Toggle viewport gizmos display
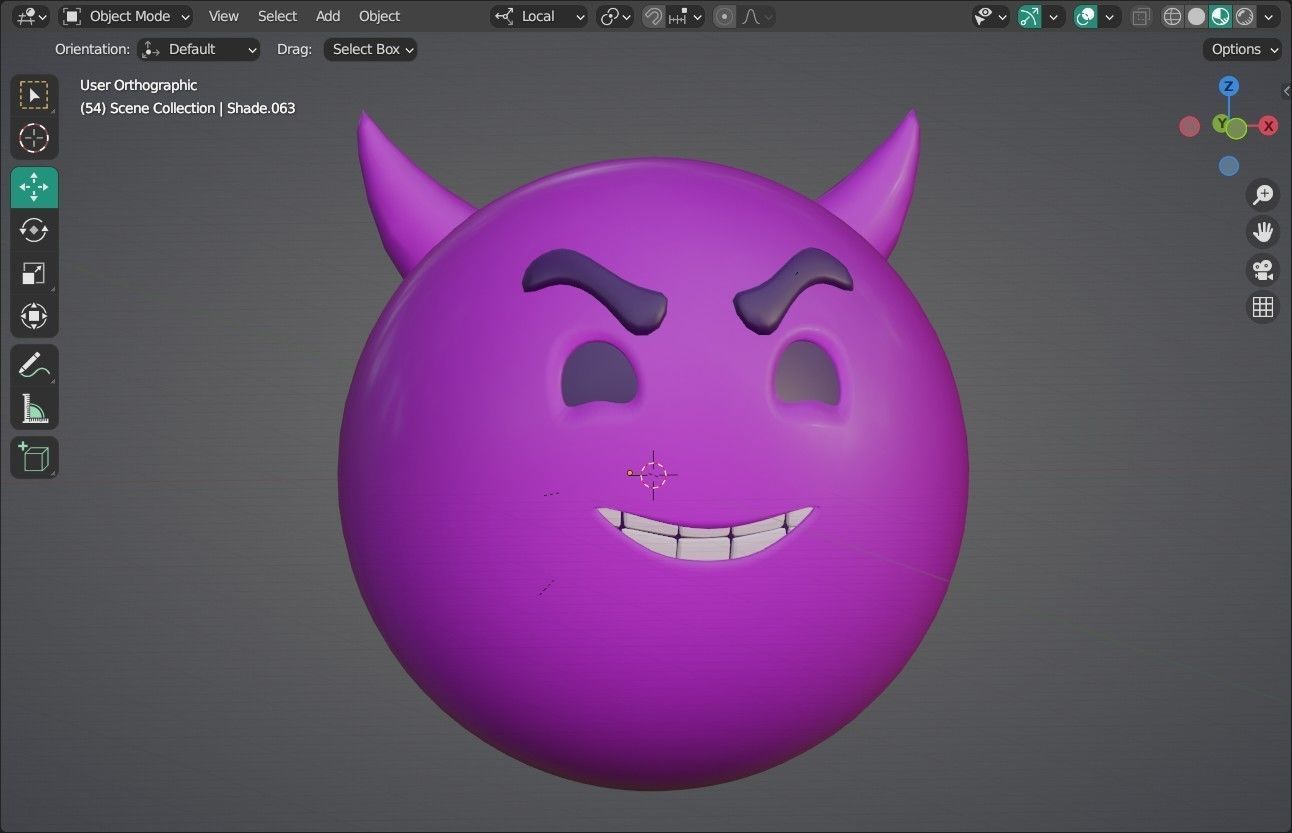The image size is (1292, 833). pos(1029,16)
